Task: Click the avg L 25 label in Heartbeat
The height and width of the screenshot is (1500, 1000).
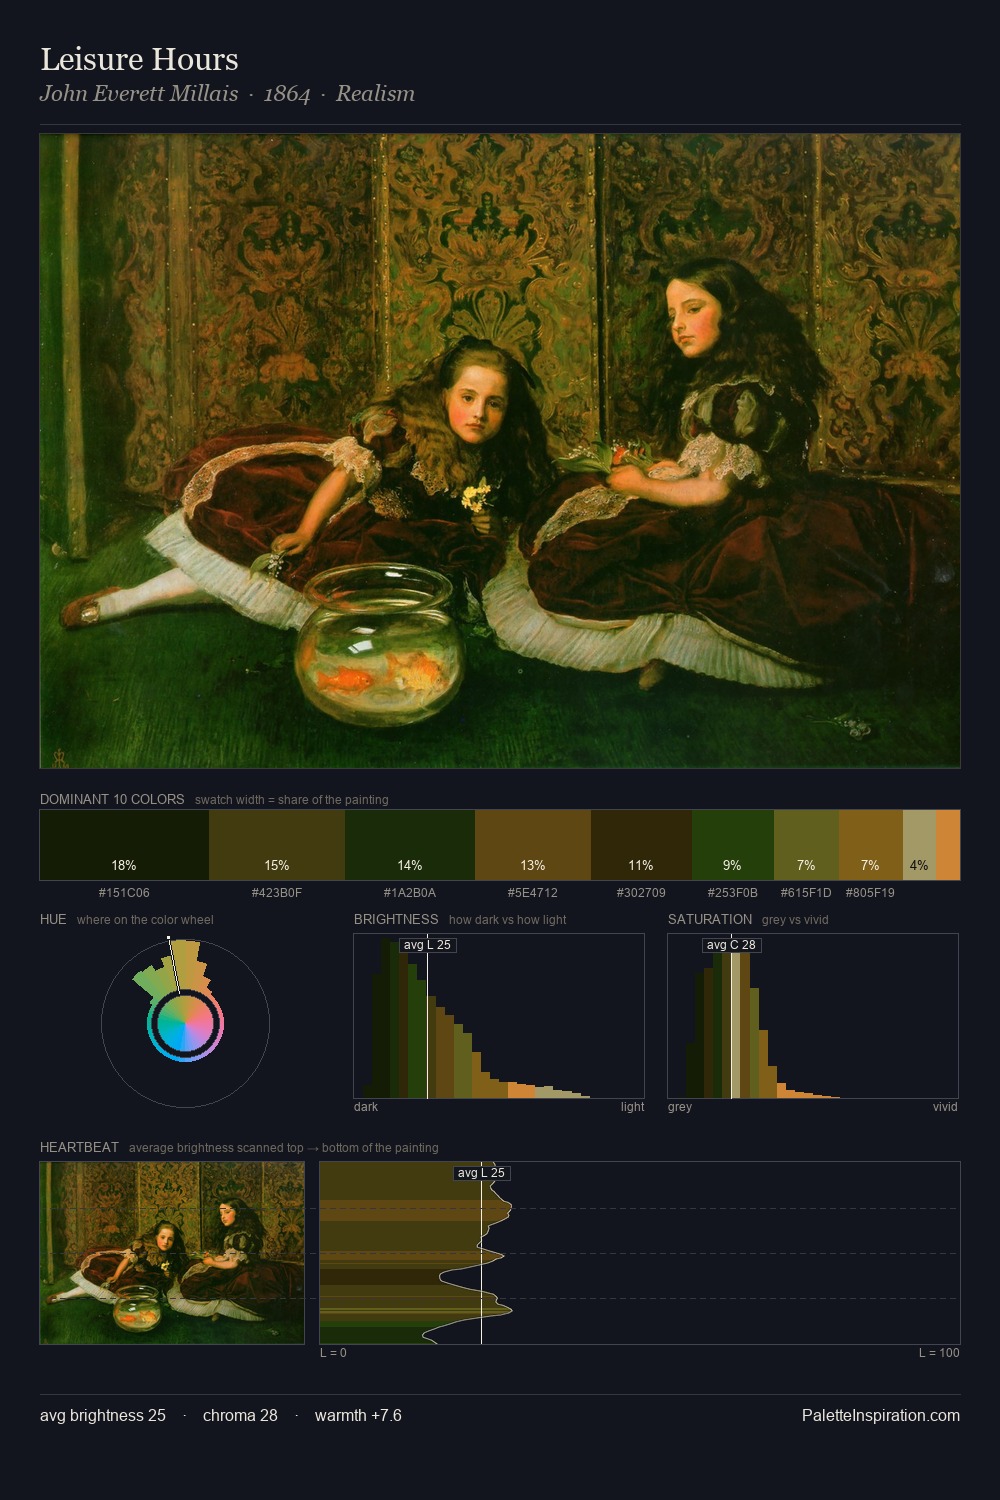Action: [x=482, y=1173]
